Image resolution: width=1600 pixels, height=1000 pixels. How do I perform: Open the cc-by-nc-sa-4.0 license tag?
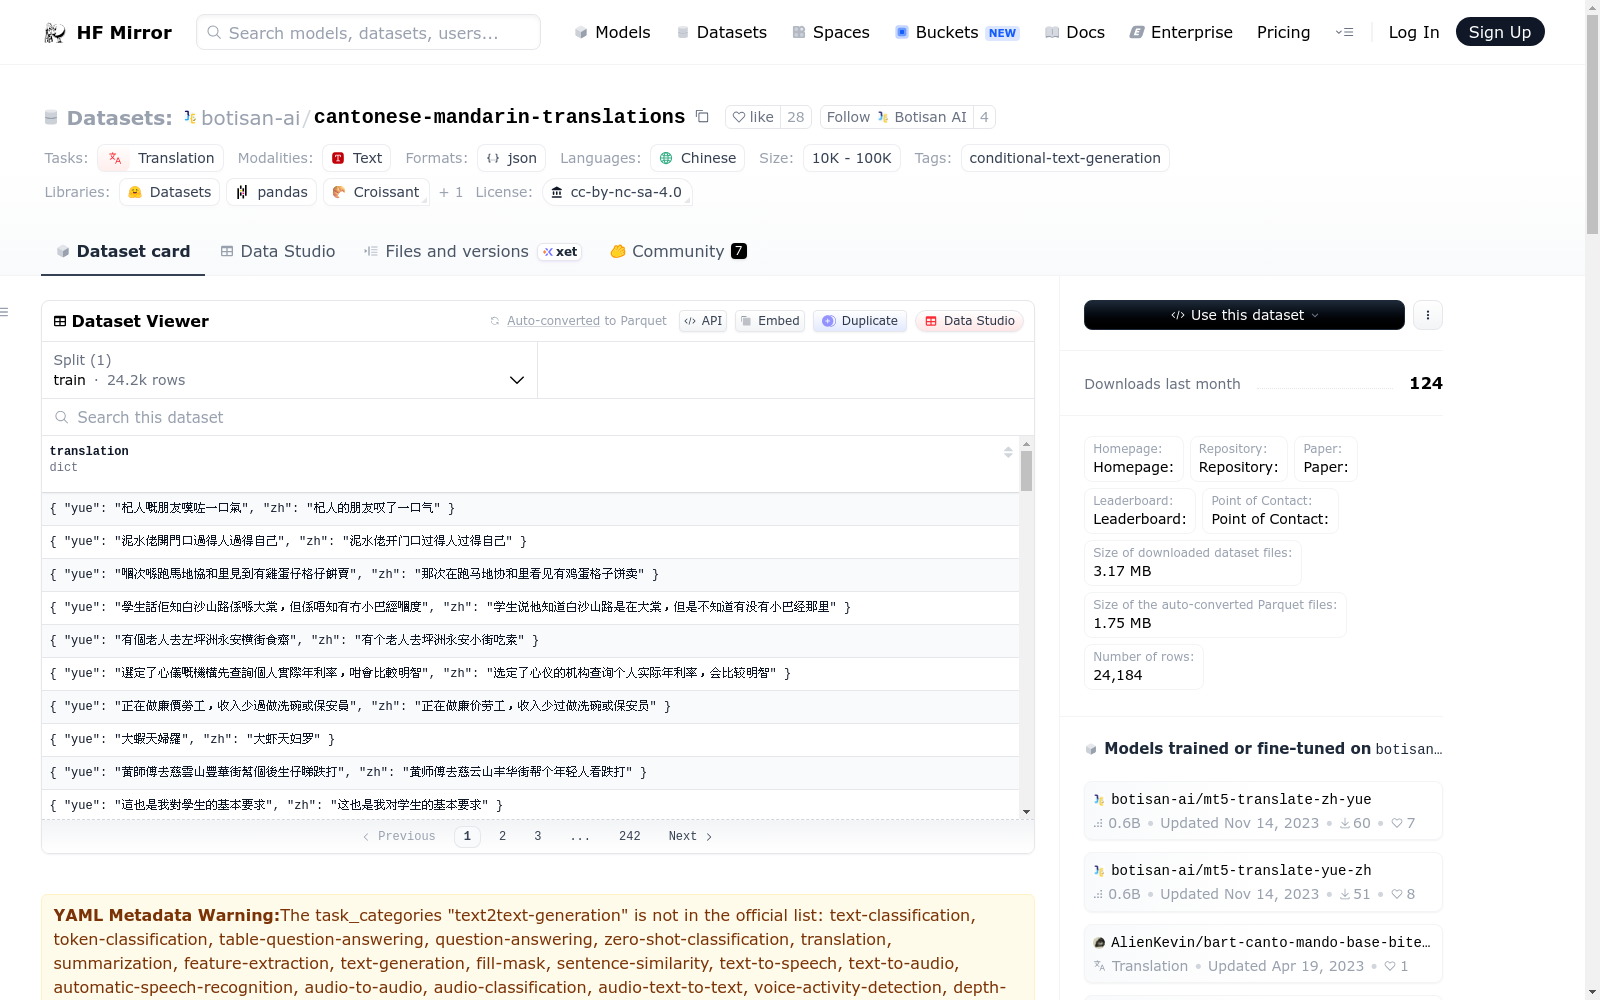617,192
